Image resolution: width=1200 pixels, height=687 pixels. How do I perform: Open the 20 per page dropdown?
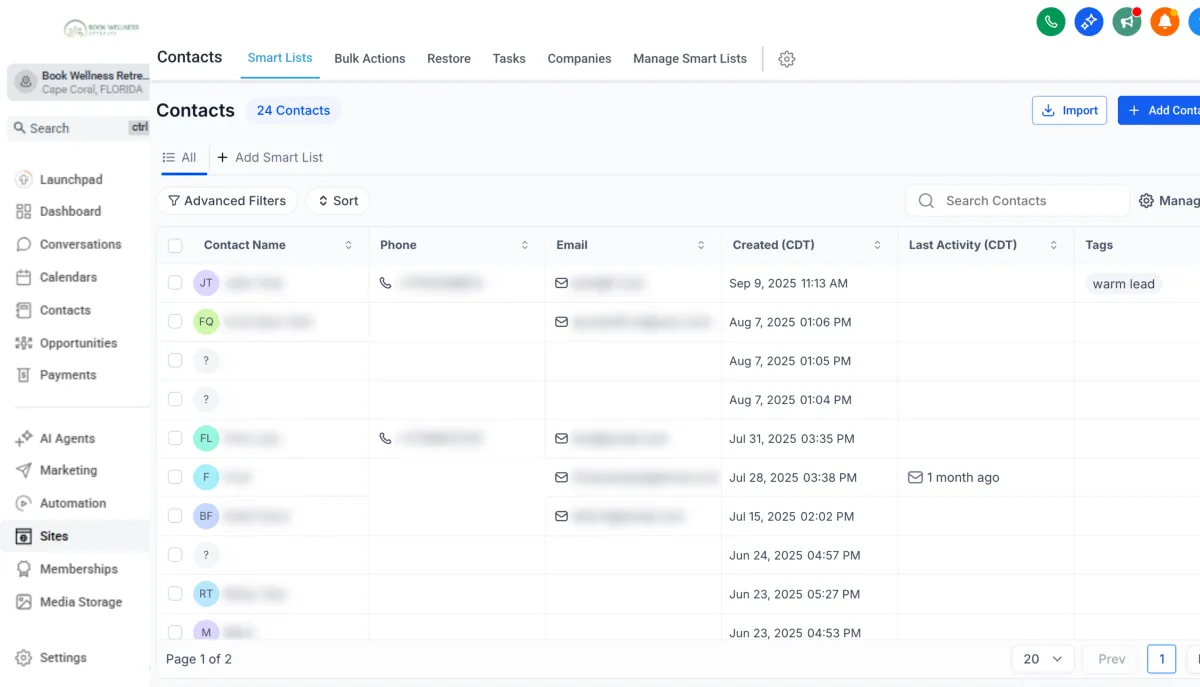click(x=1043, y=659)
